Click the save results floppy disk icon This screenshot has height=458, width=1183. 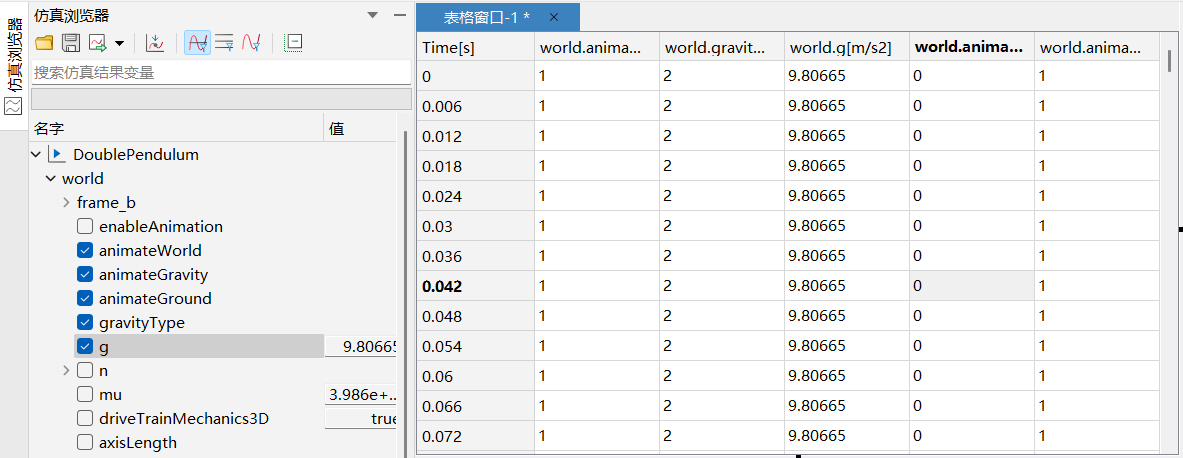click(71, 43)
